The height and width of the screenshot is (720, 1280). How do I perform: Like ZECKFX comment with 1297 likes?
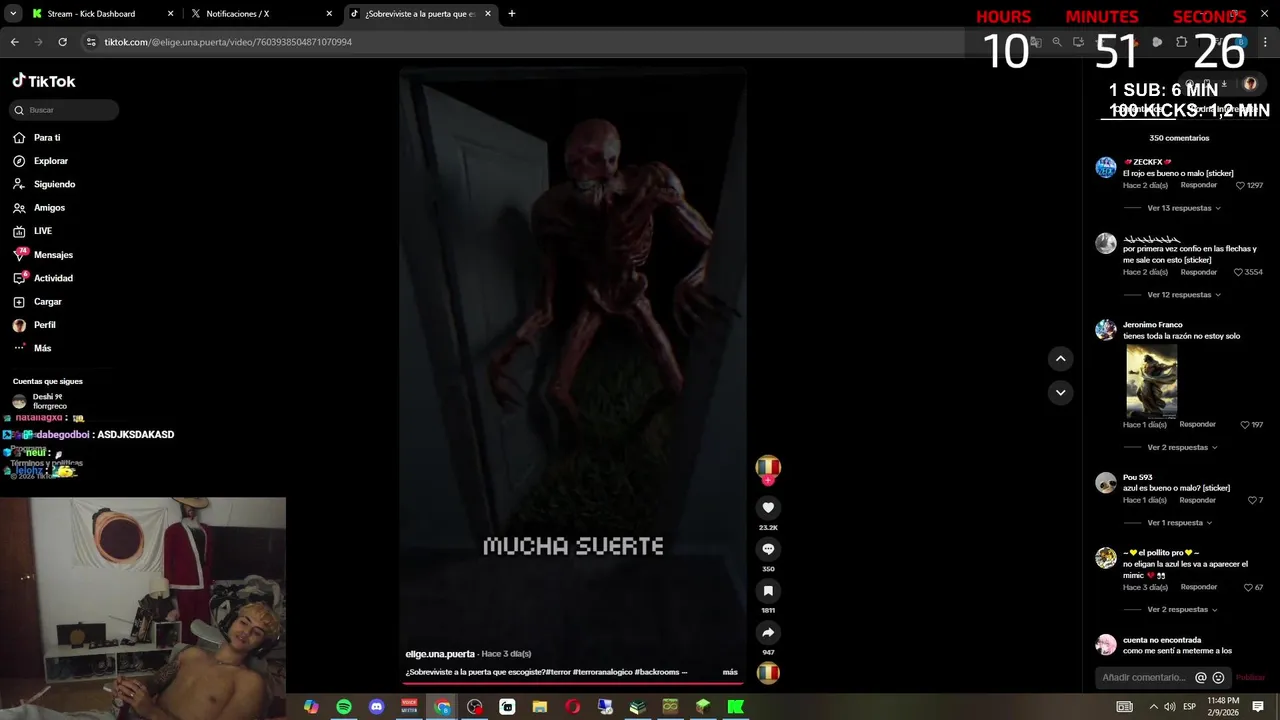1240,185
